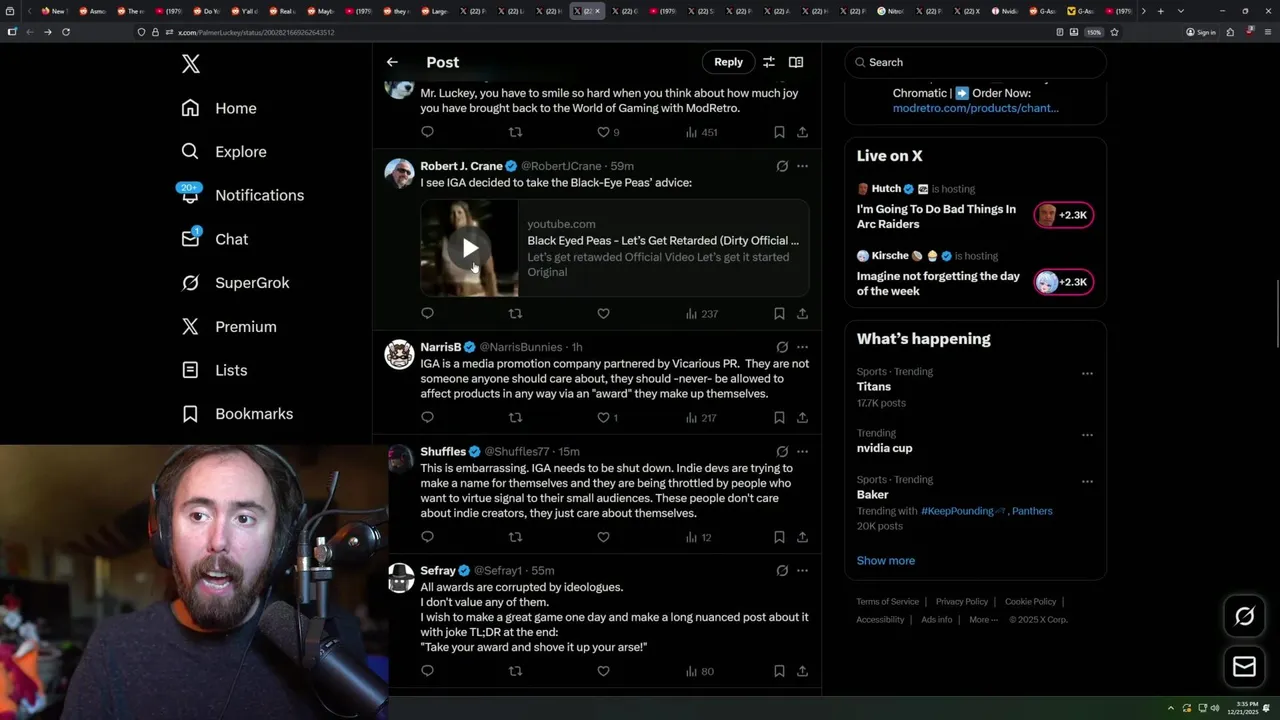Image resolution: width=1280 pixels, height=720 pixels.
Task: View NarrisB post analytics 217
Action: pos(701,418)
